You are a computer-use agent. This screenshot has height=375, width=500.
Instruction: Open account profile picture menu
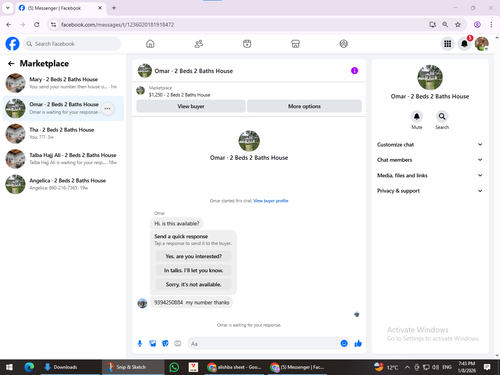[482, 44]
